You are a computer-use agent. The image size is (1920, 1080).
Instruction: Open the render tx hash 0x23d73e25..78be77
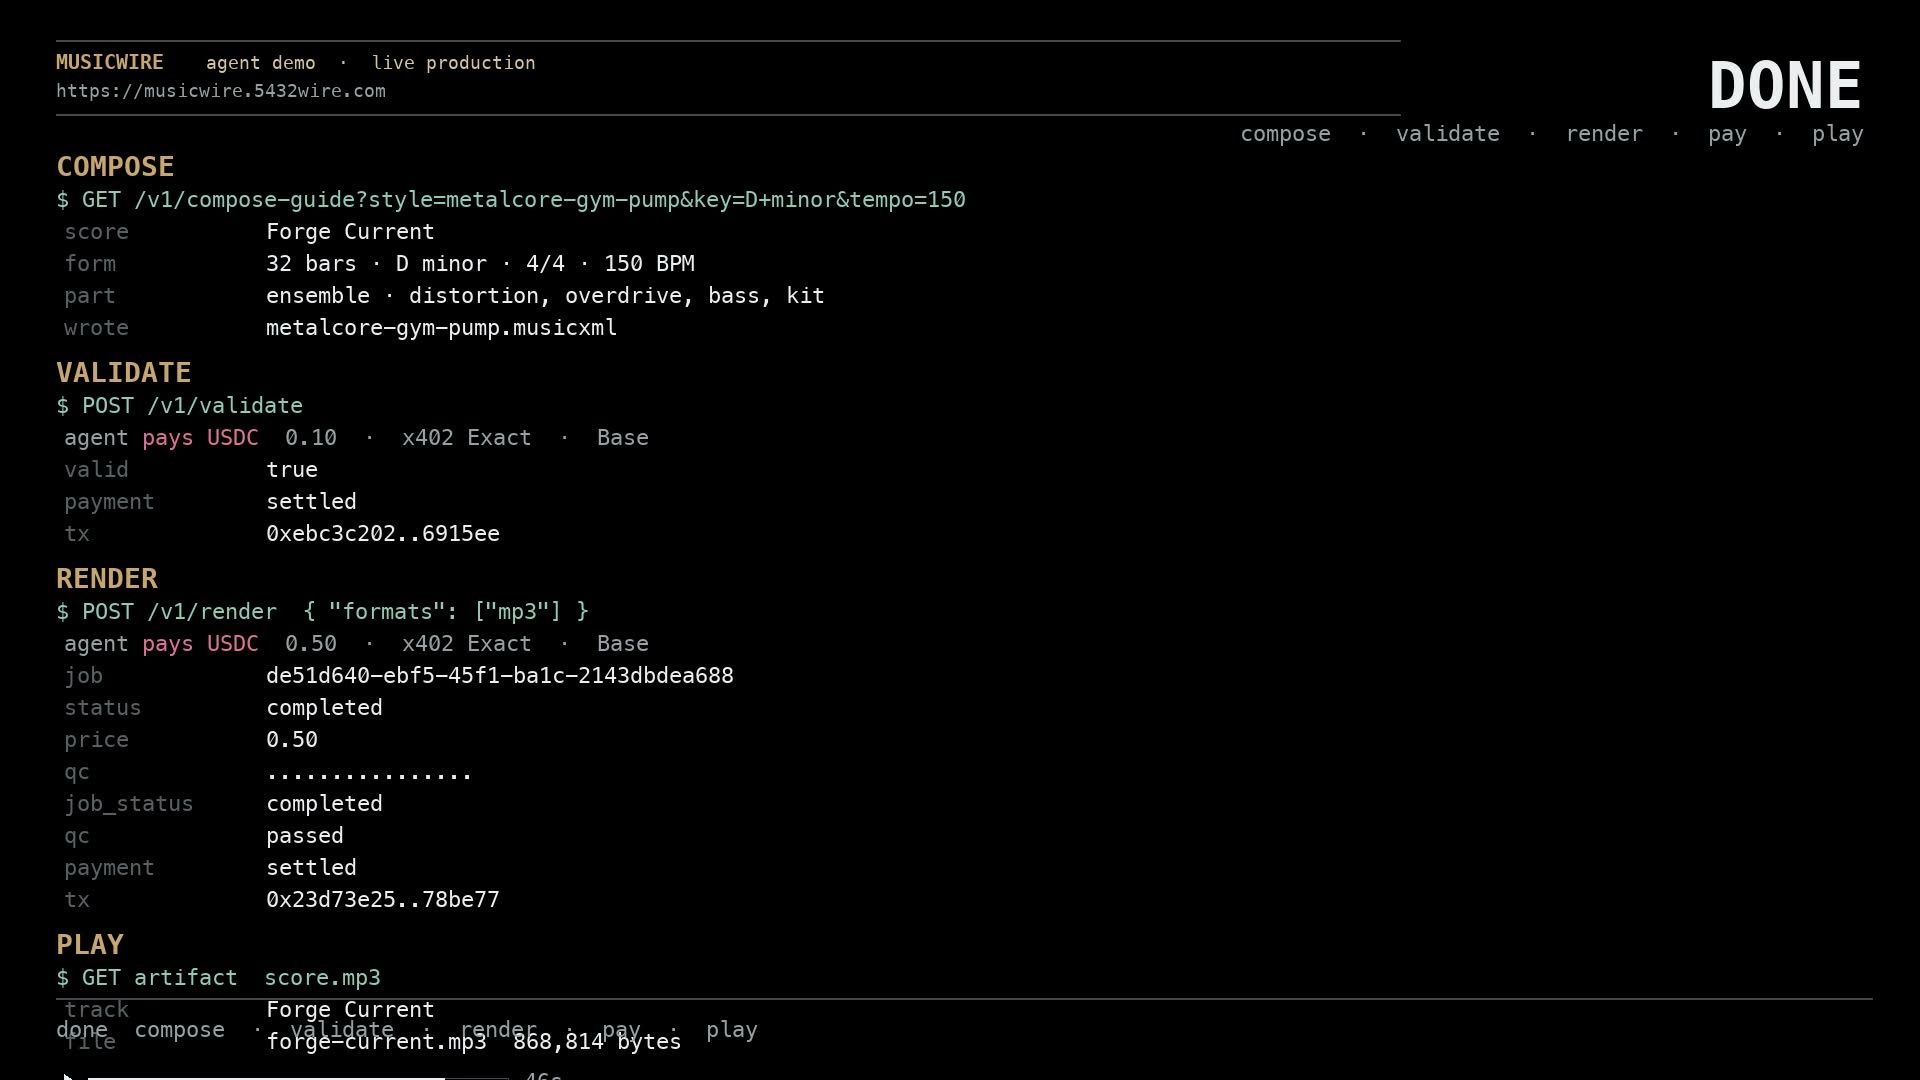(x=383, y=900)
